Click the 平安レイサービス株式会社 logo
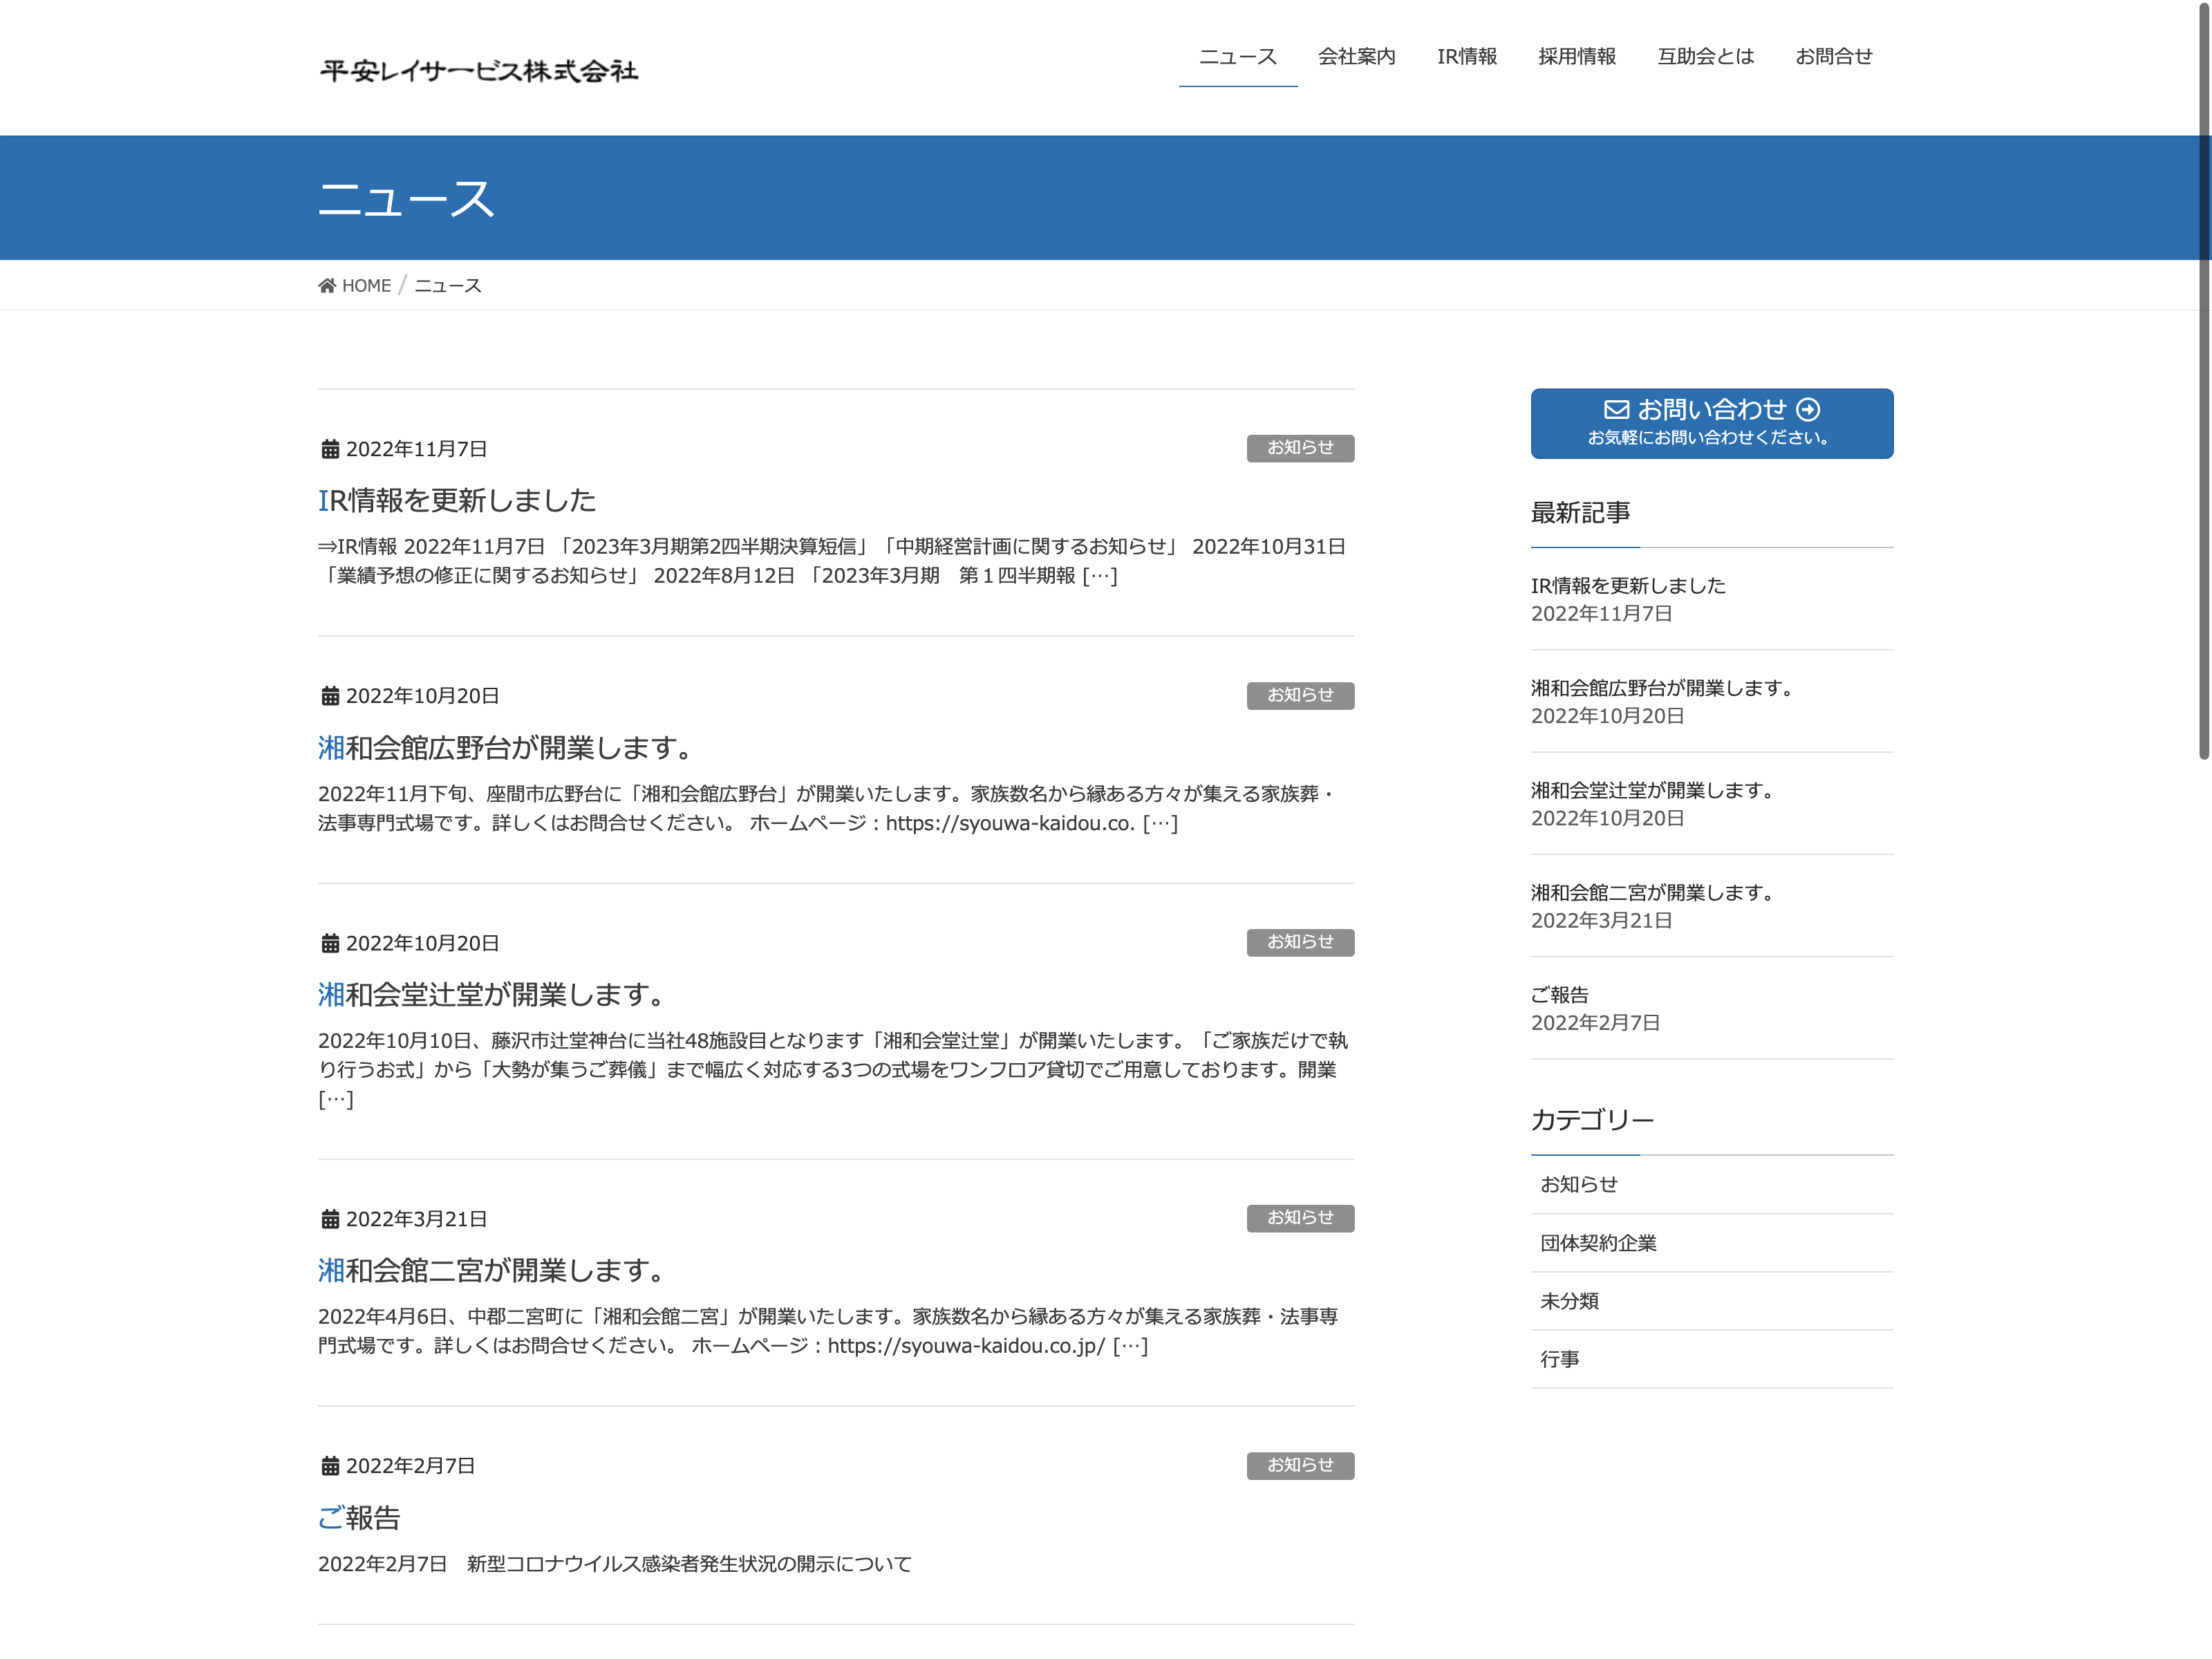This screenshot has height=1659, width=2212. click(479, 71)
